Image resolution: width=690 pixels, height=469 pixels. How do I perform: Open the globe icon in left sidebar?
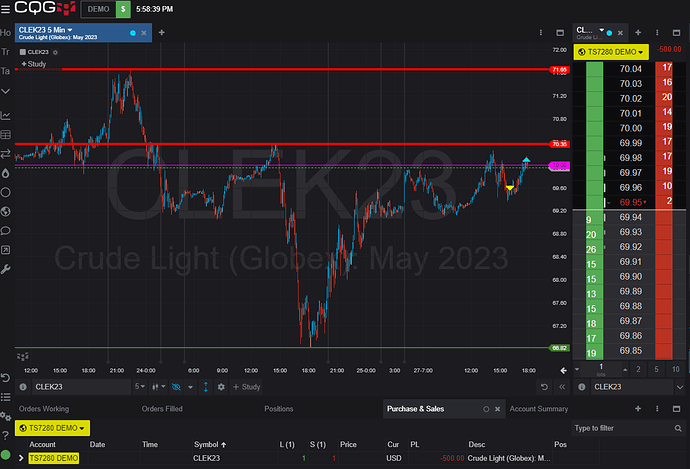[6, 212]
